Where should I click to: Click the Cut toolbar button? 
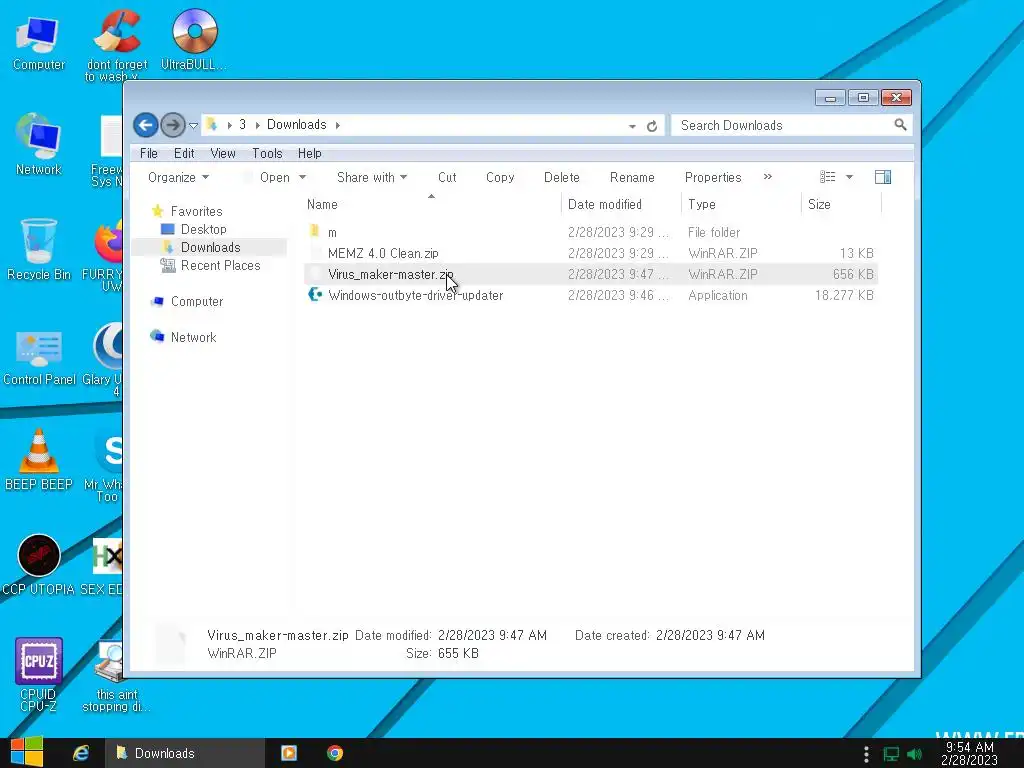pyautogui.click(x=447, y=177)
